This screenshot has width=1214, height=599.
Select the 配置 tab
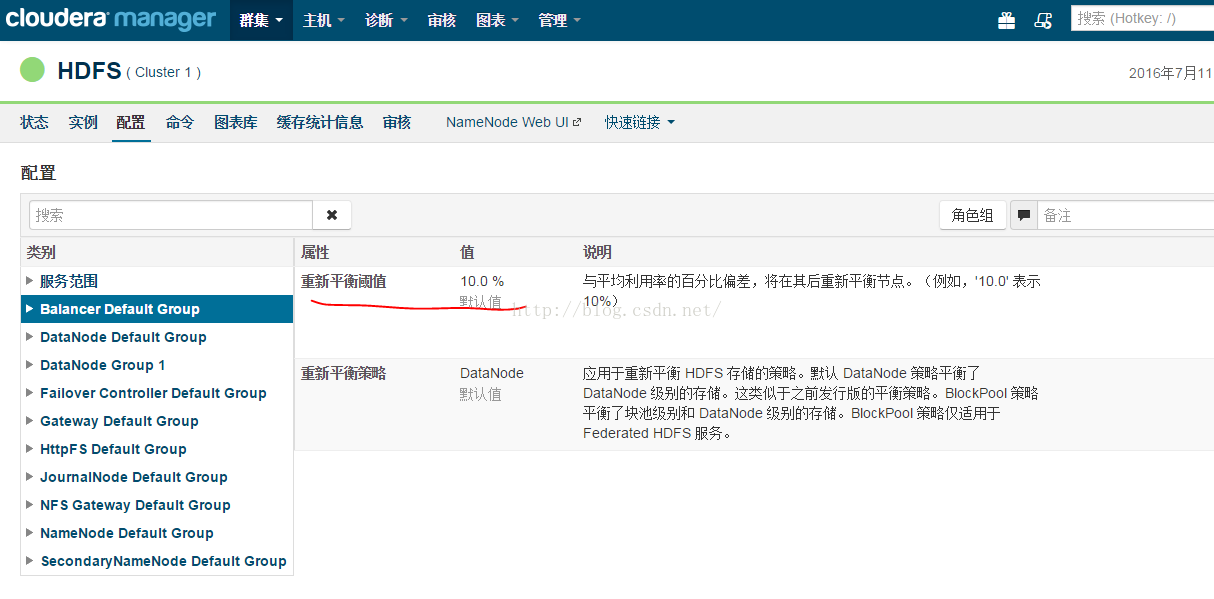[x=131, y=122]
